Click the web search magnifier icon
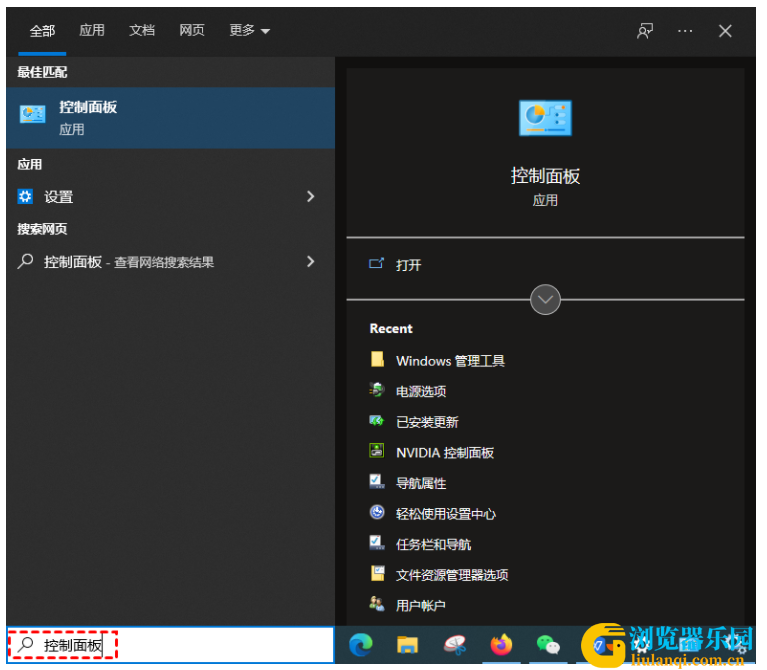 click(25, 262)
